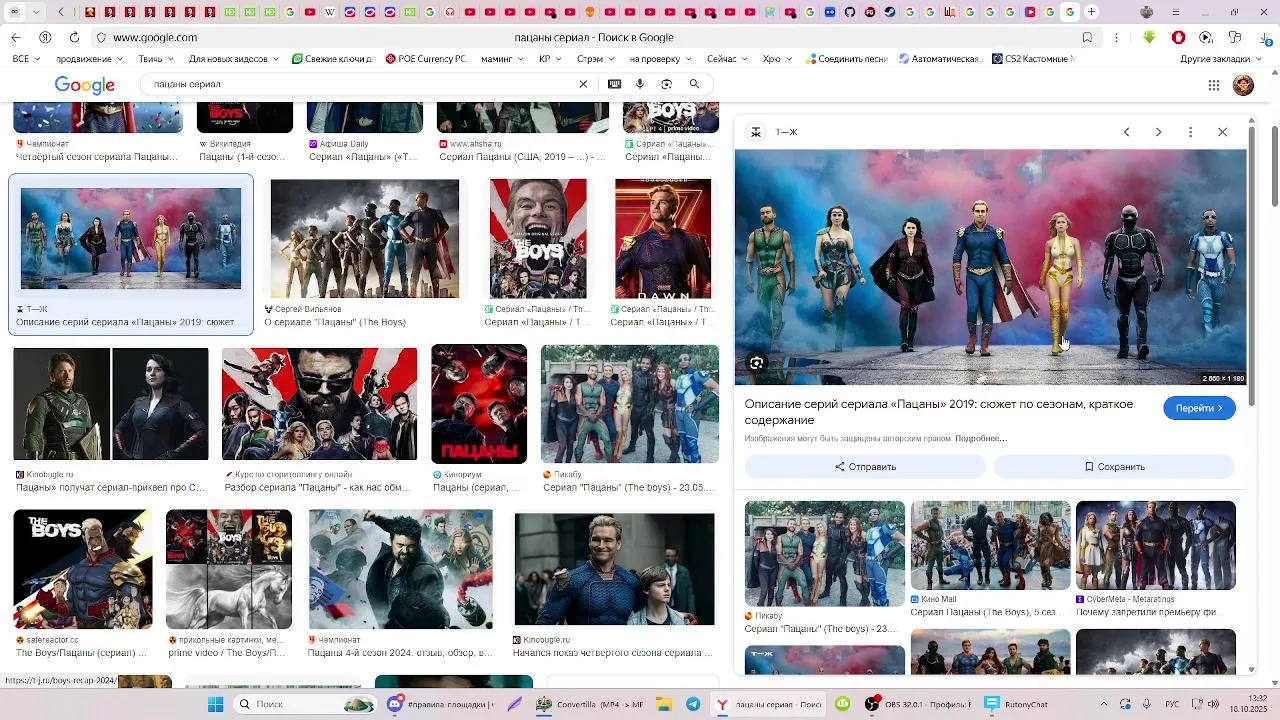Screen dimensions: 1280x720
Task: Click the Google logo
Action: coord(84,85)
